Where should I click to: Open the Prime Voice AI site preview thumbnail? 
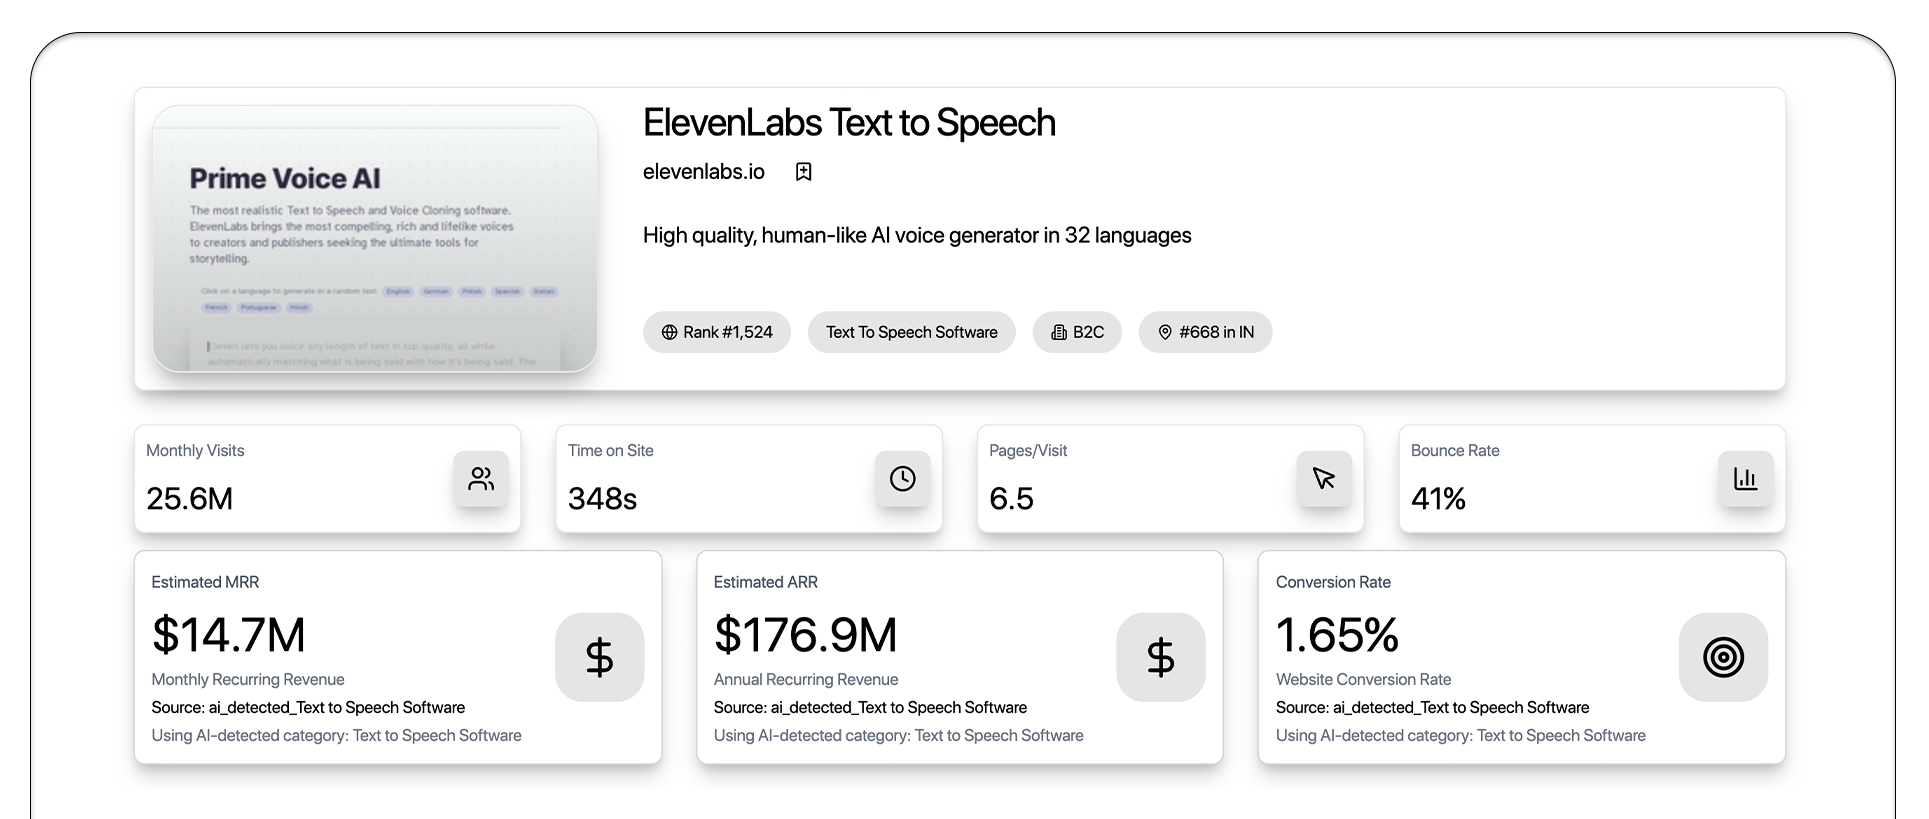click(x=375, y=239)
